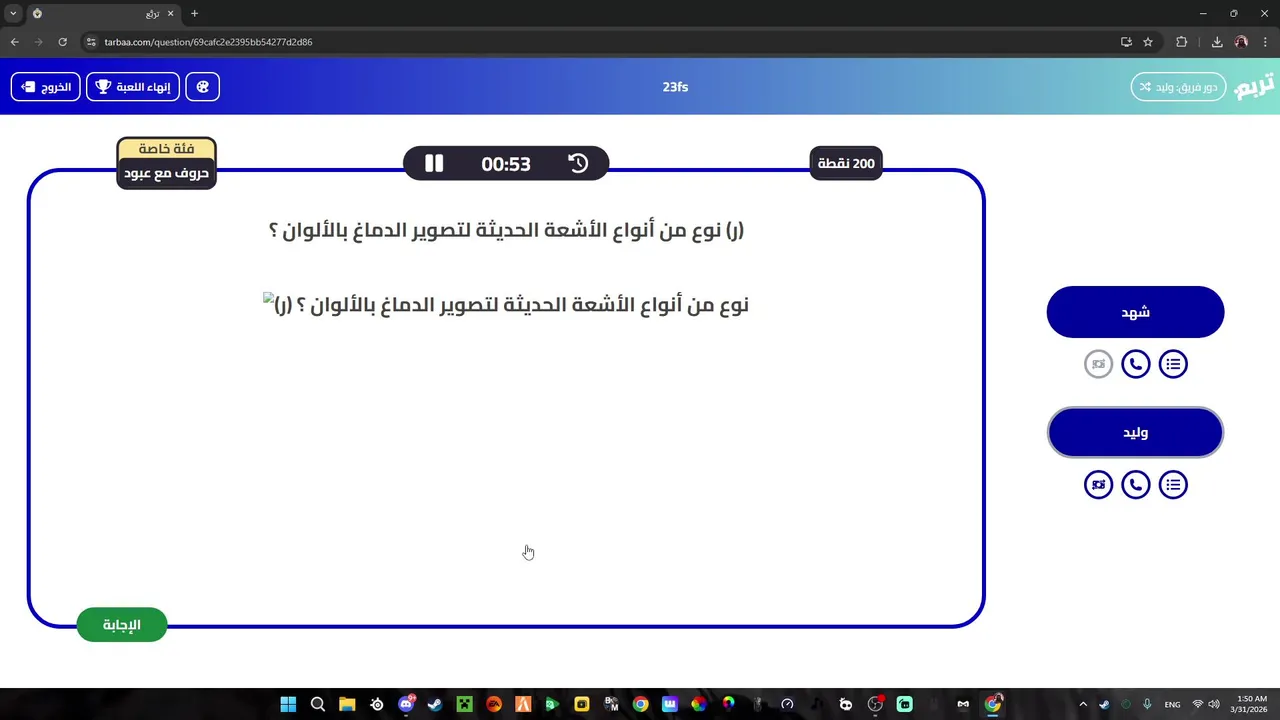Image resolution: width=1280 pixels, height=720 pixels.
Task: Reset the timer with the history icon
Action: (578, 163)
